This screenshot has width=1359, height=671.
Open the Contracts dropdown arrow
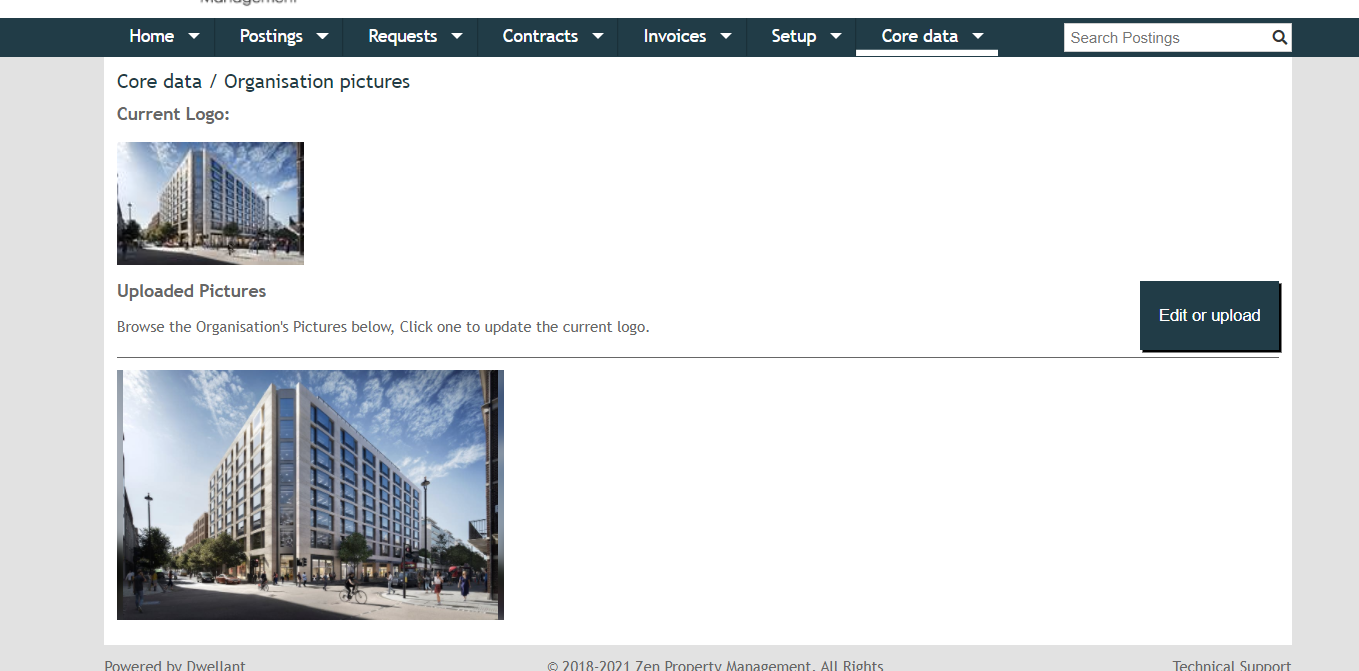pyautogui.click(x=598, y=36)
